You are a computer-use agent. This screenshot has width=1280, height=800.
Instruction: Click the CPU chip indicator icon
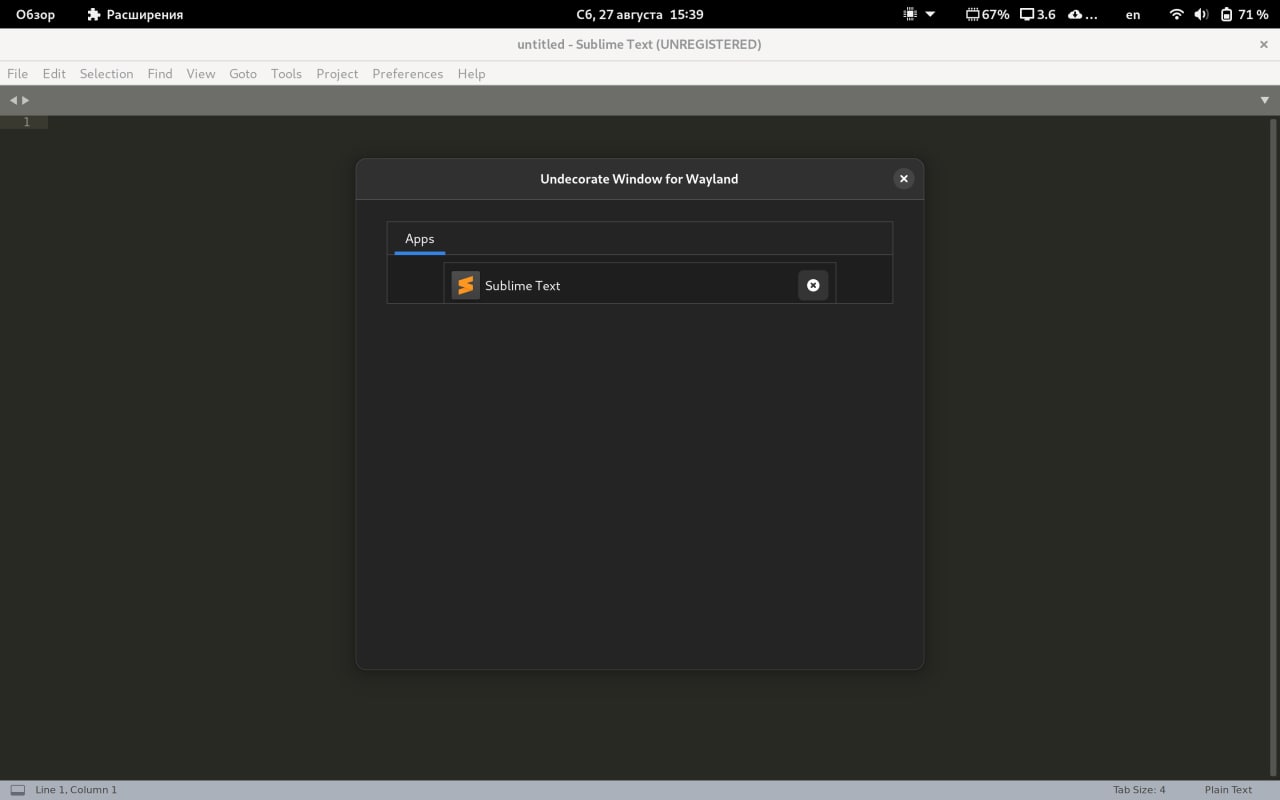pos(910,14)
